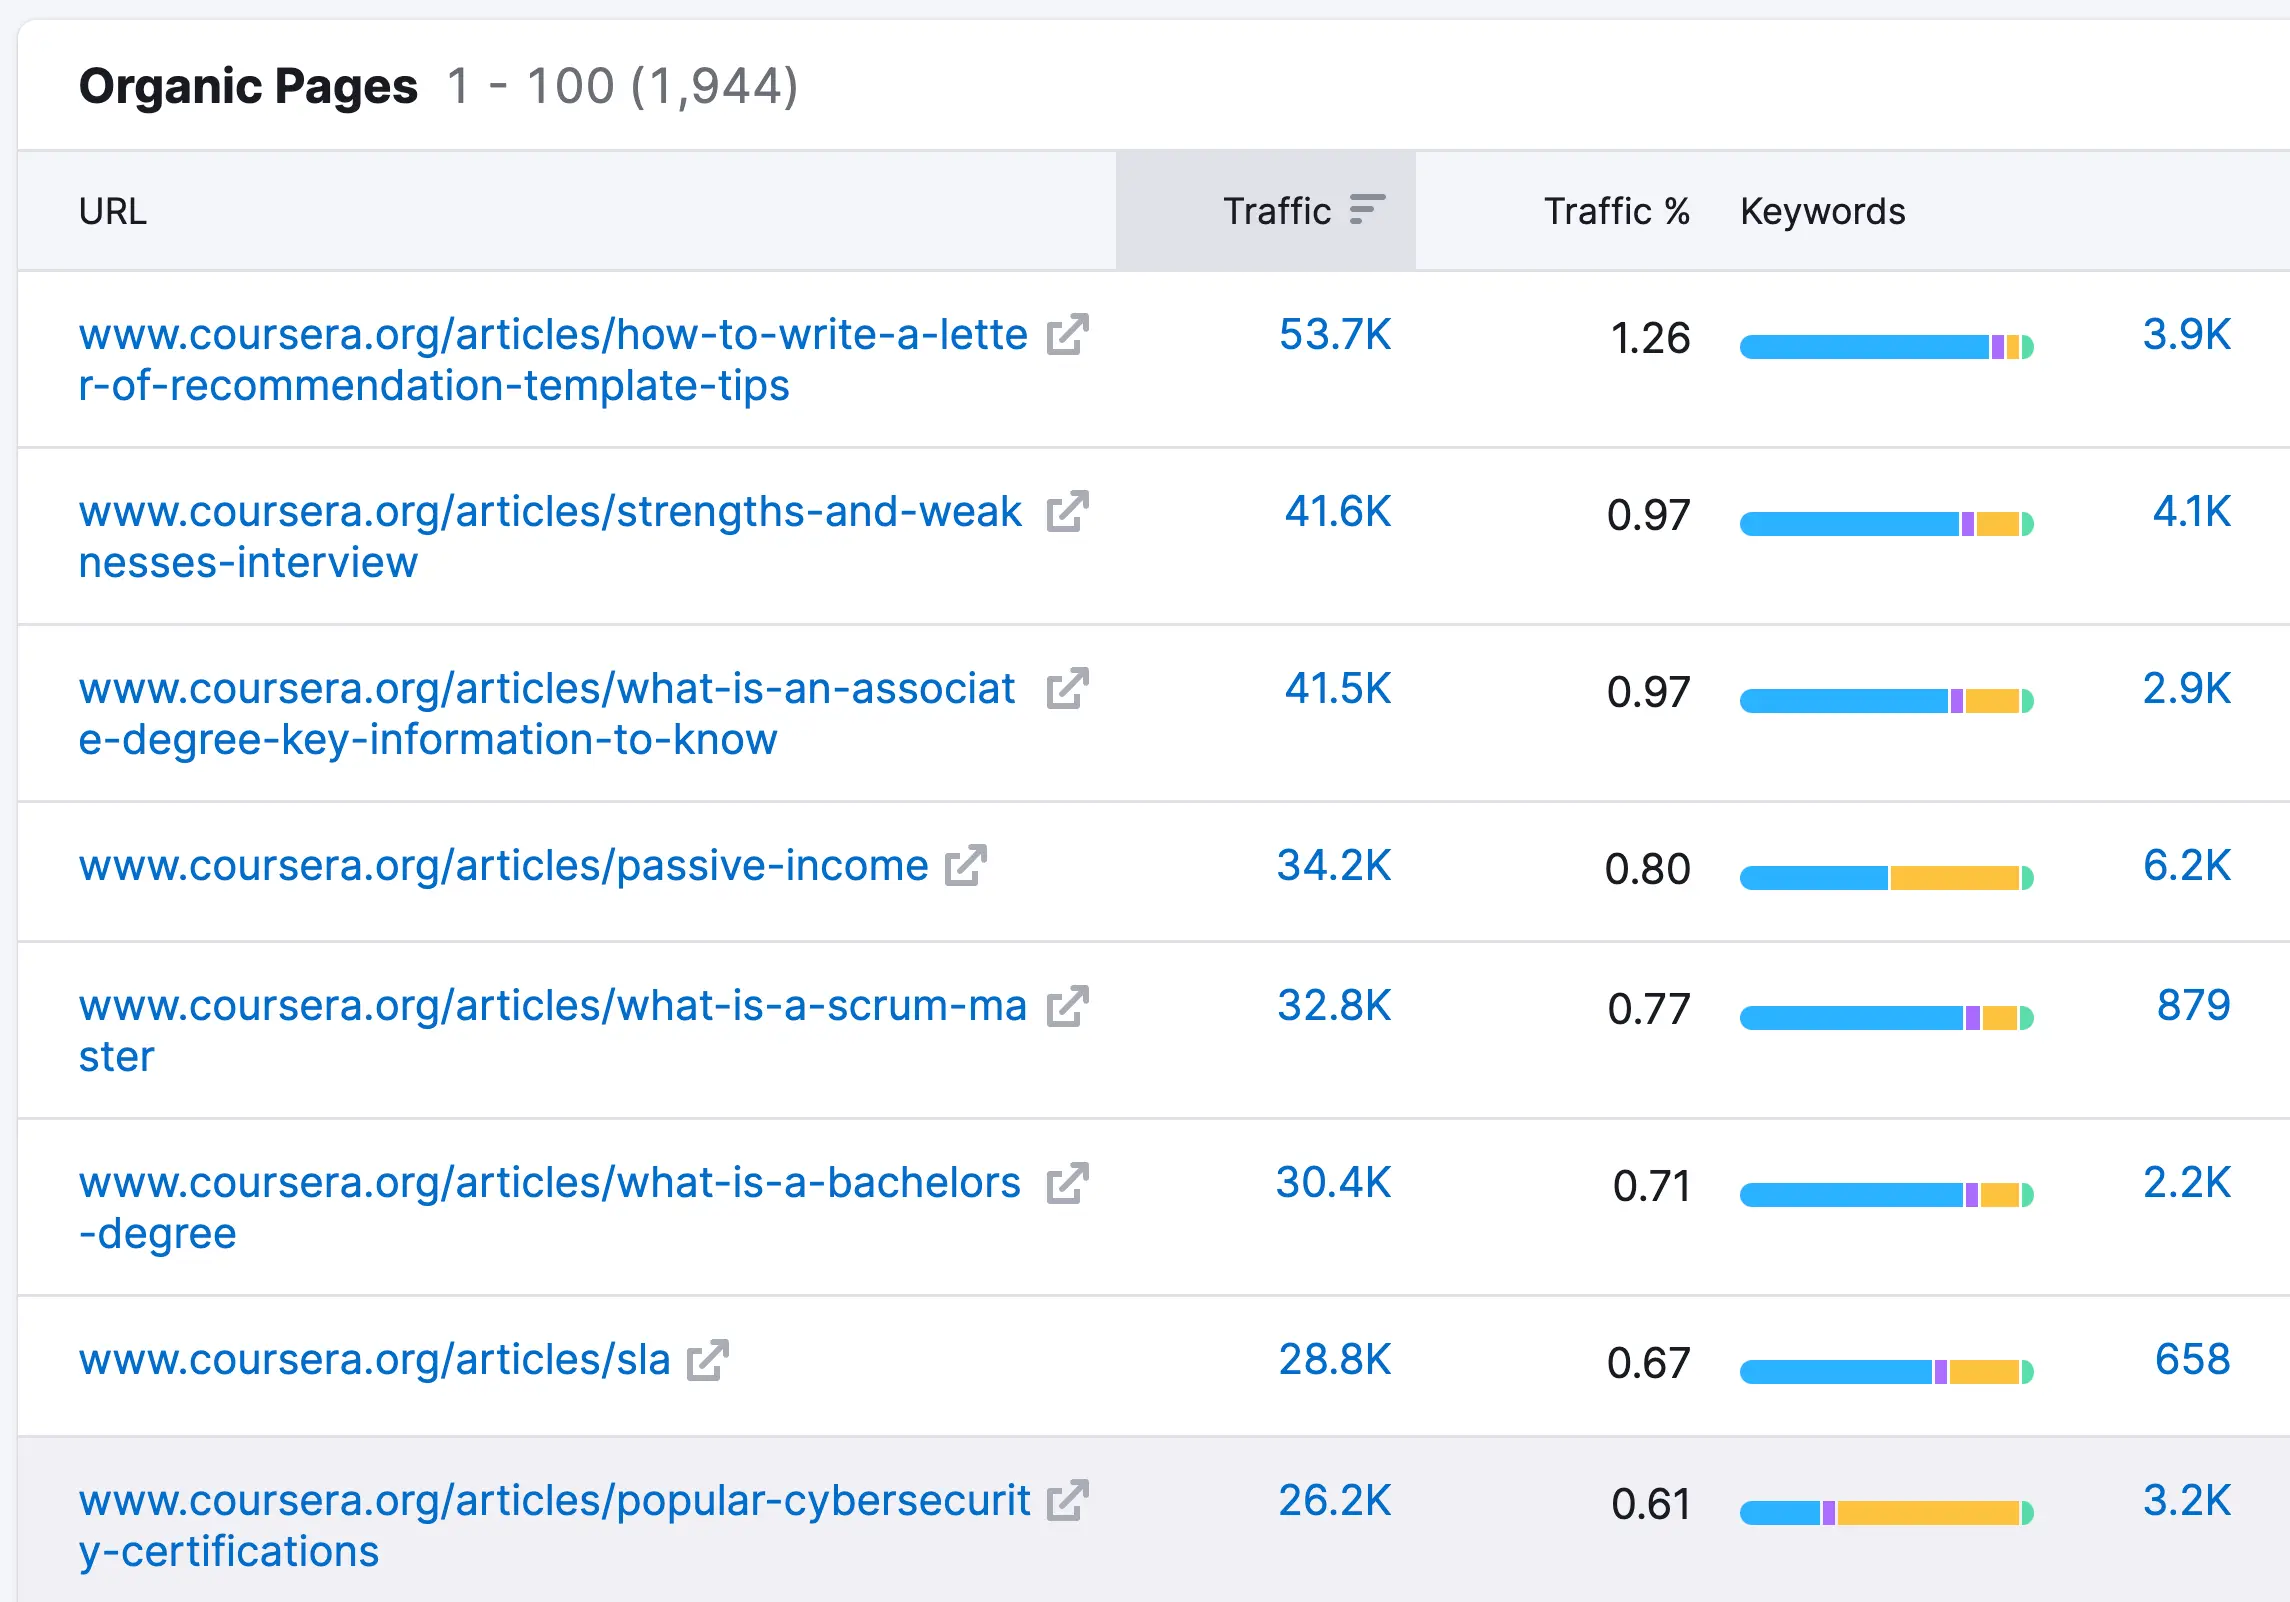Click the Organic Pages heading
The image size is (2290, 1602).
coord(248,87)
